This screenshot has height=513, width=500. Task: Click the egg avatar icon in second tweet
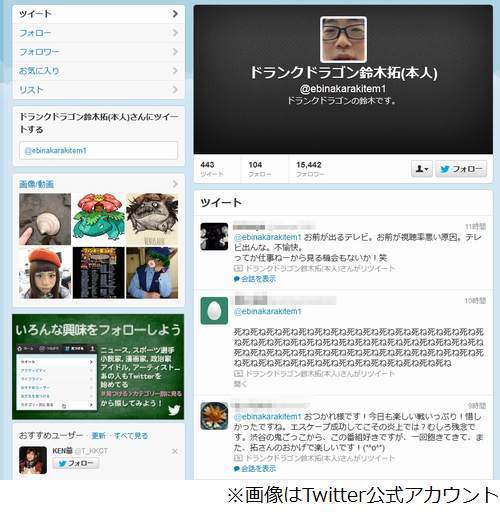(214, 311)
